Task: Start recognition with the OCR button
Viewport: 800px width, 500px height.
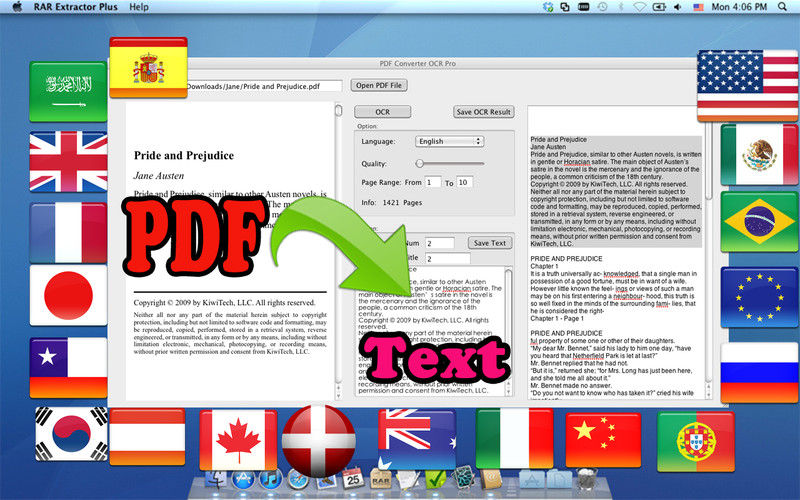Action: (x=383, y=112)
